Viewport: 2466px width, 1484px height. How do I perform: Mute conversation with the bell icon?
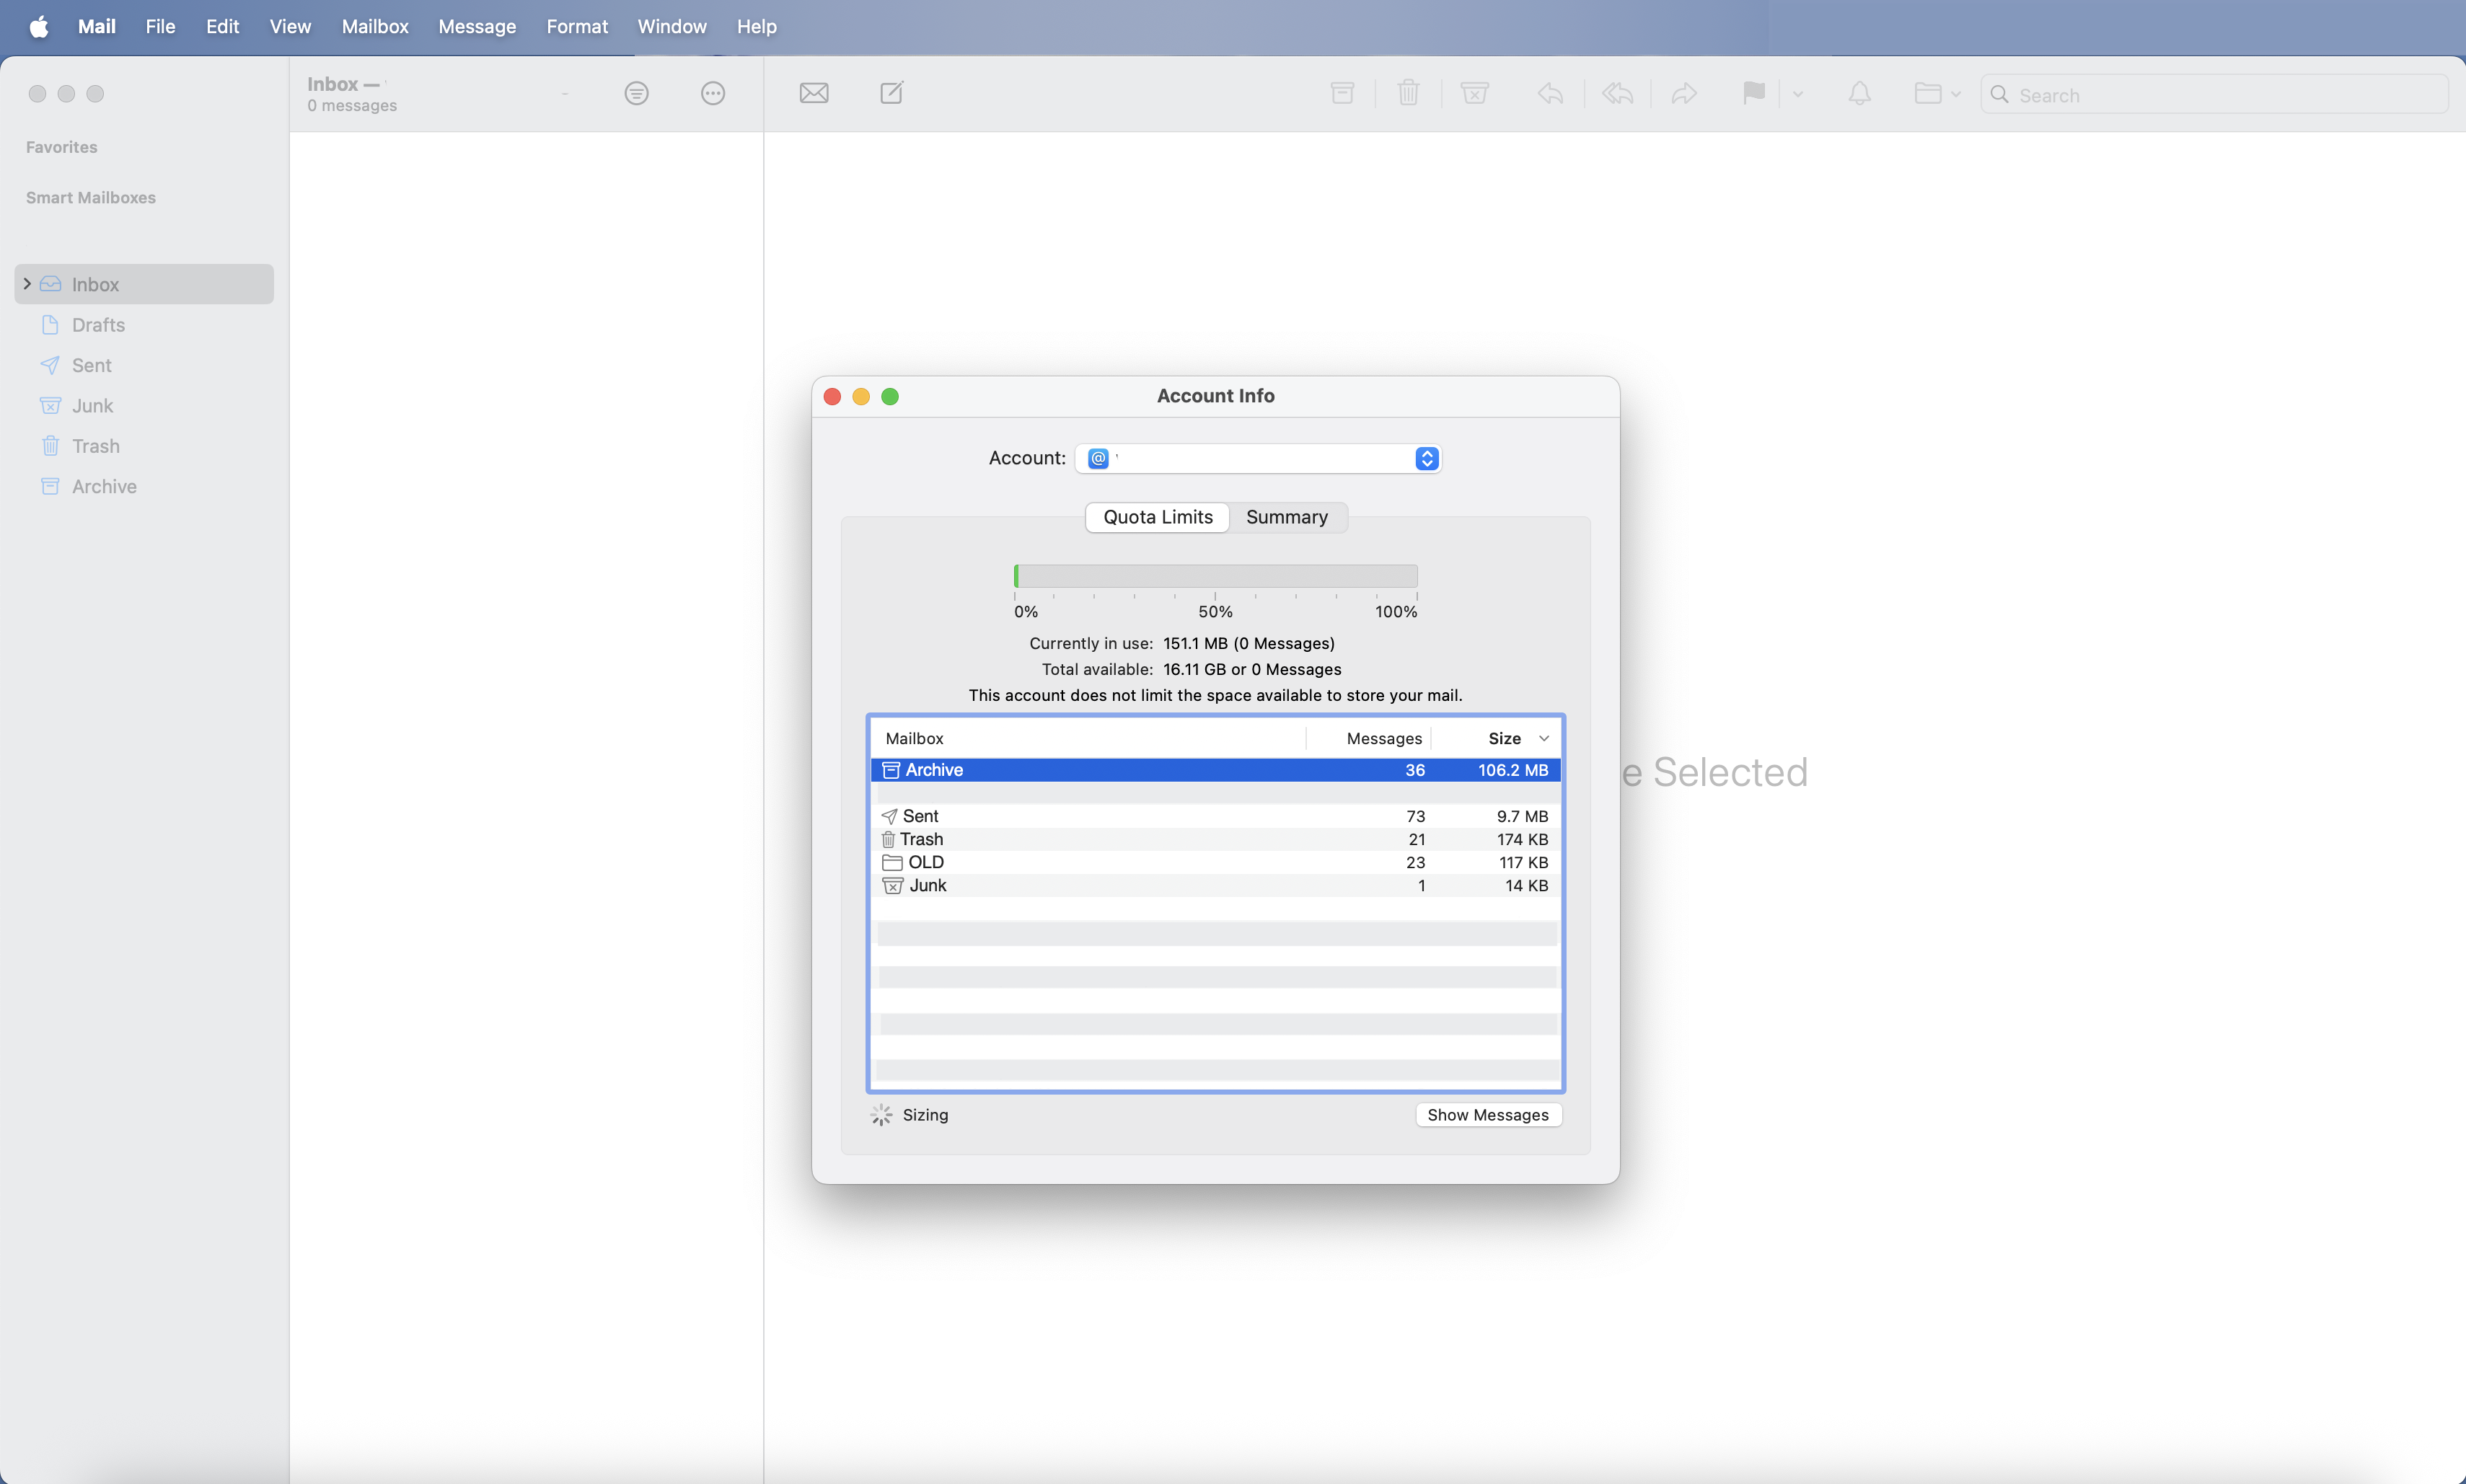click(1859, 93)
